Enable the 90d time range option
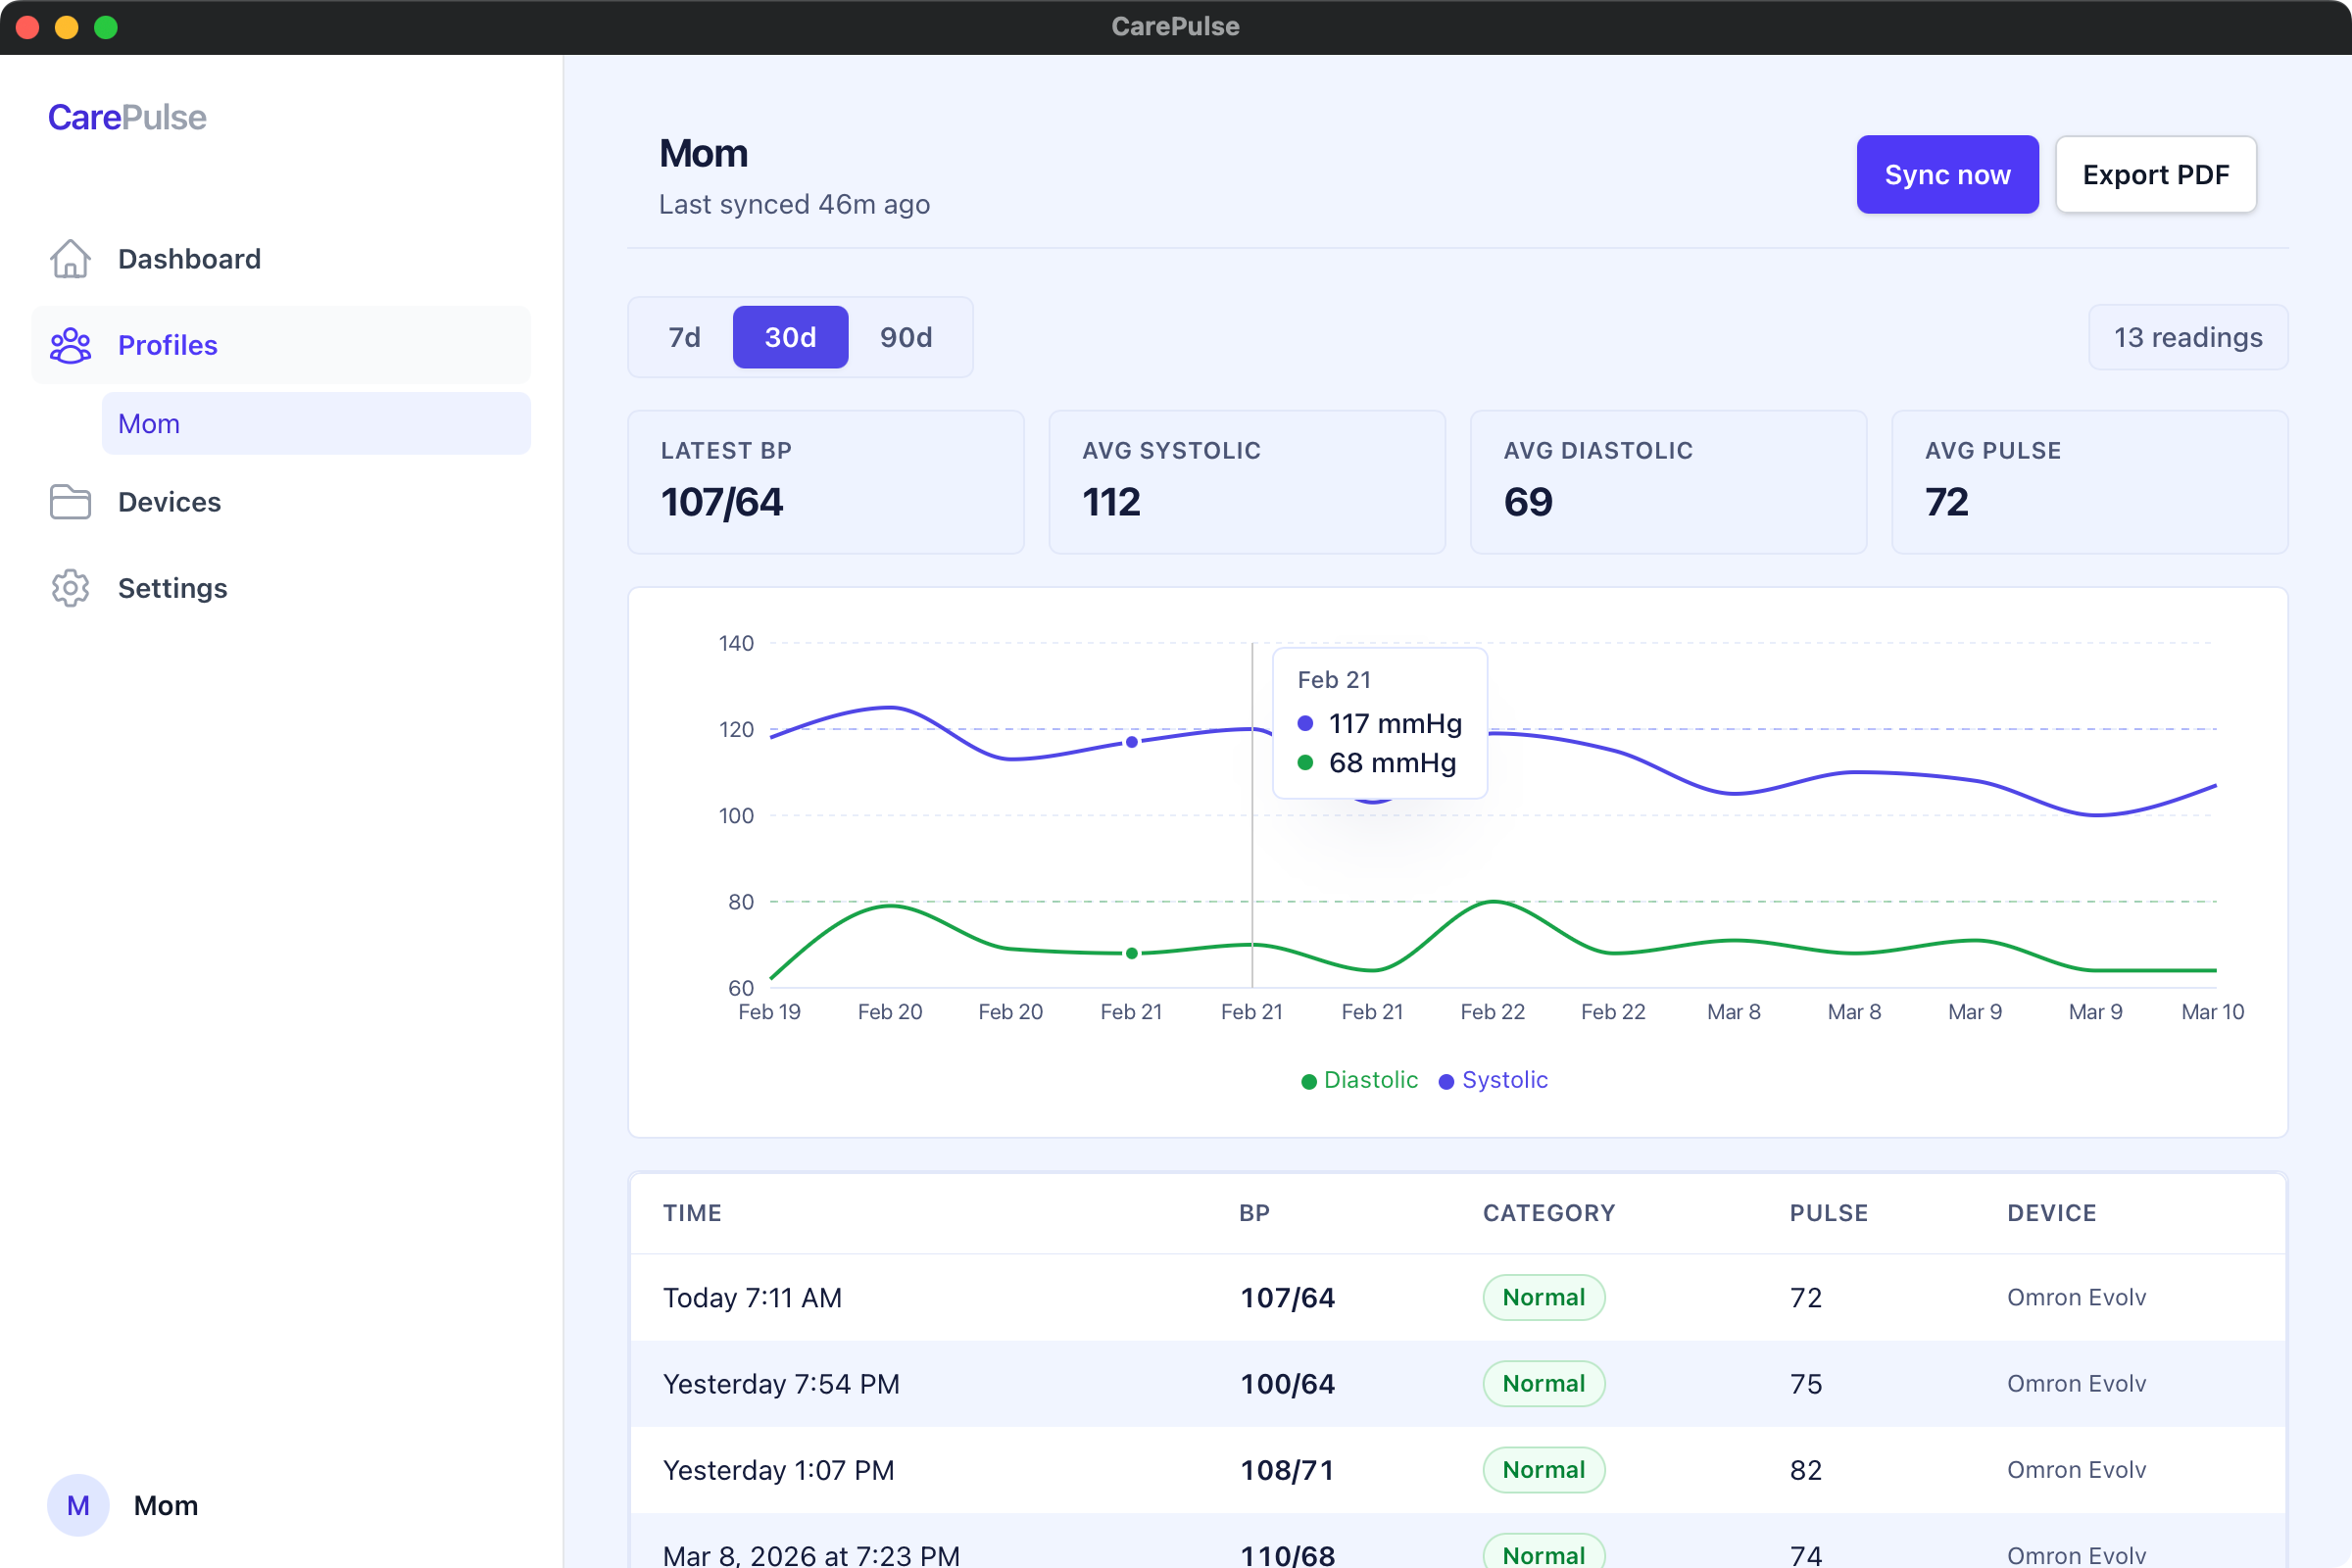The height and width of the screenshot is (1568, 2352). [x=905, y=337]
